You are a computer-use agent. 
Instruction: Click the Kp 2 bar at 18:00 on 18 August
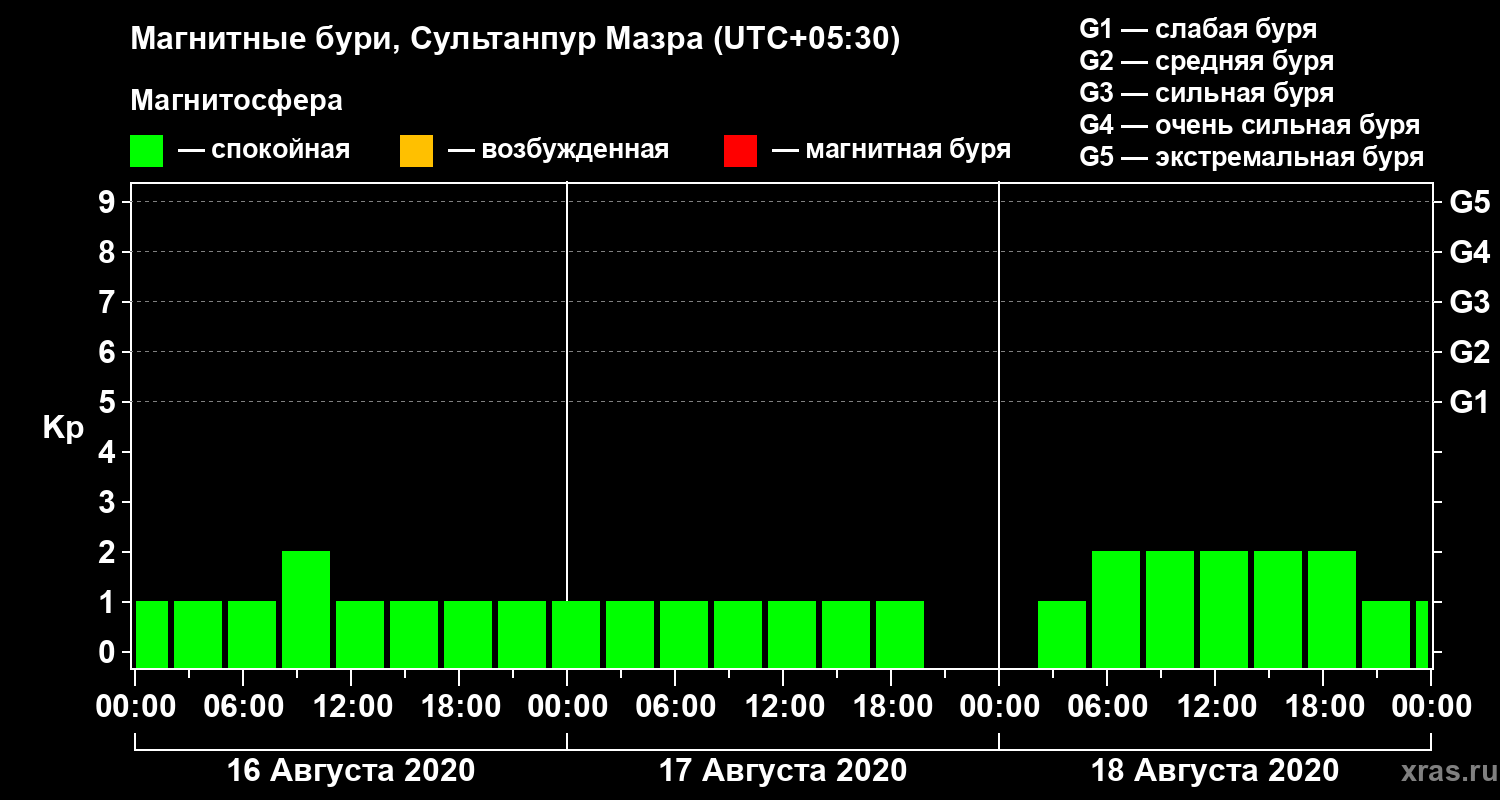pyautogui.click(x=1332, y=609)
